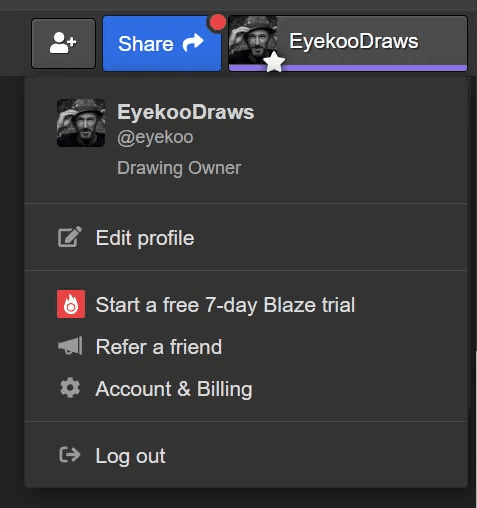The image size is (477, 508).
Task: Click the white star badge on avatar
Action: tap(274, 62)
